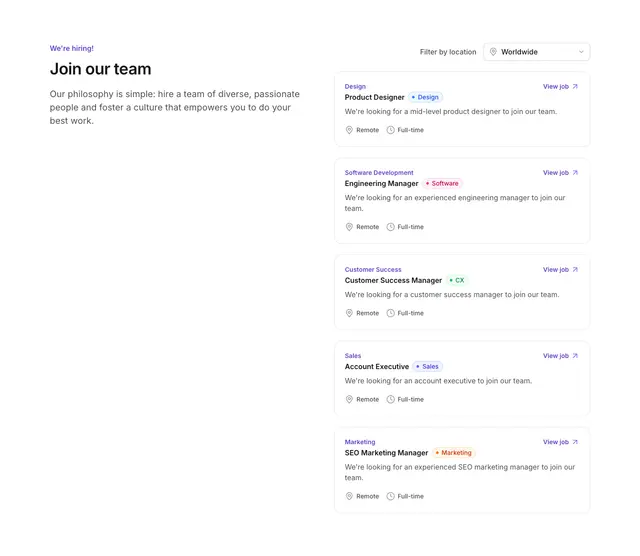Click the location pin icon in SEO Marketing Manager card
The width and height of the screenshot is (640, 556).
point(349,496)
